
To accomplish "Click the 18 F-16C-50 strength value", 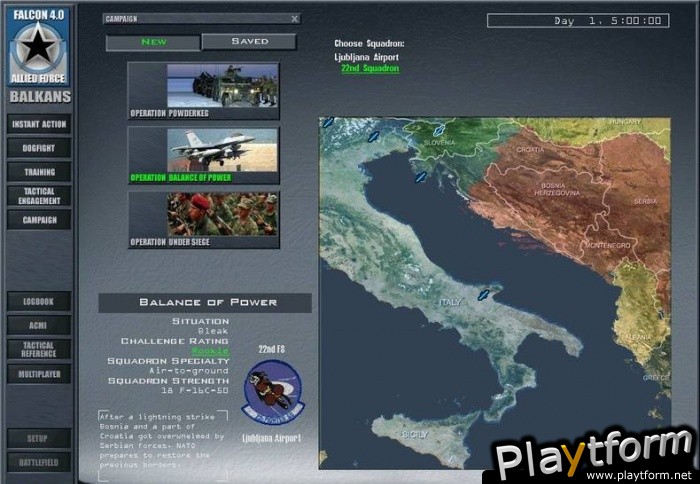I will (195, 390).
